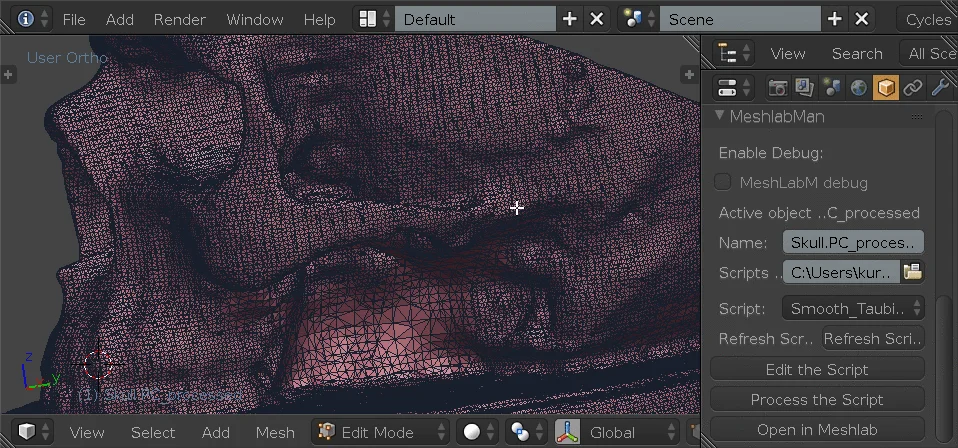Add a new screen layout
958x448 pixels.
[x=569, y=19]
